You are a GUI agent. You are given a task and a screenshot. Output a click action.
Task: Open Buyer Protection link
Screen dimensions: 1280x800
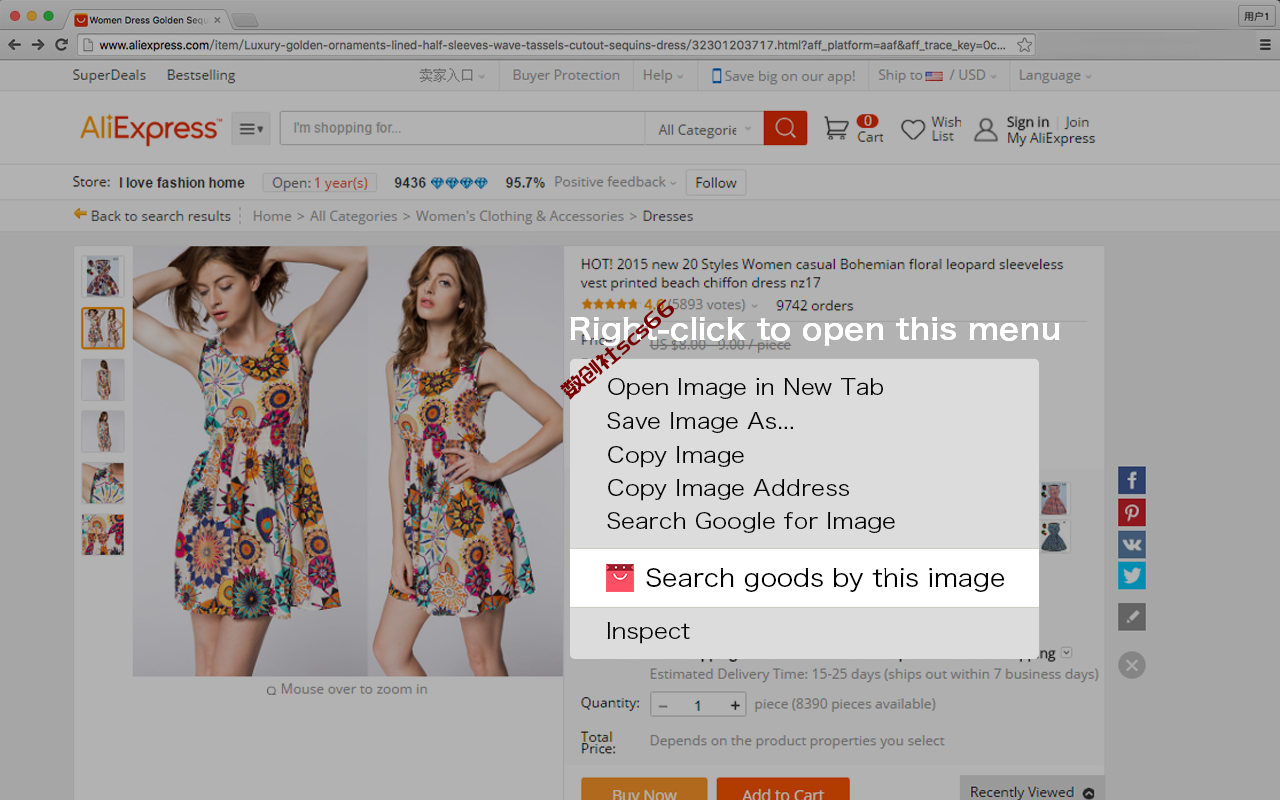(566, 75)
